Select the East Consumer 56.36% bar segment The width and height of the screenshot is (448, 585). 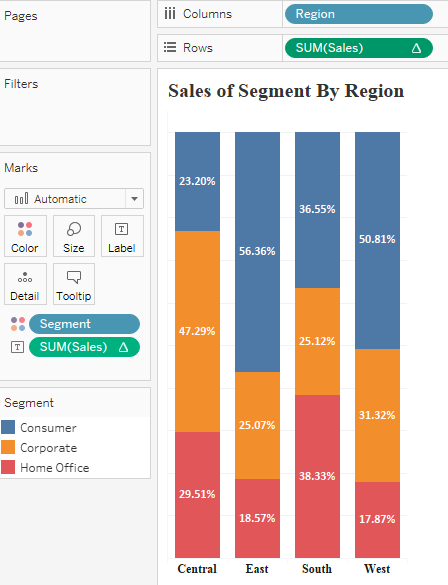257,252
